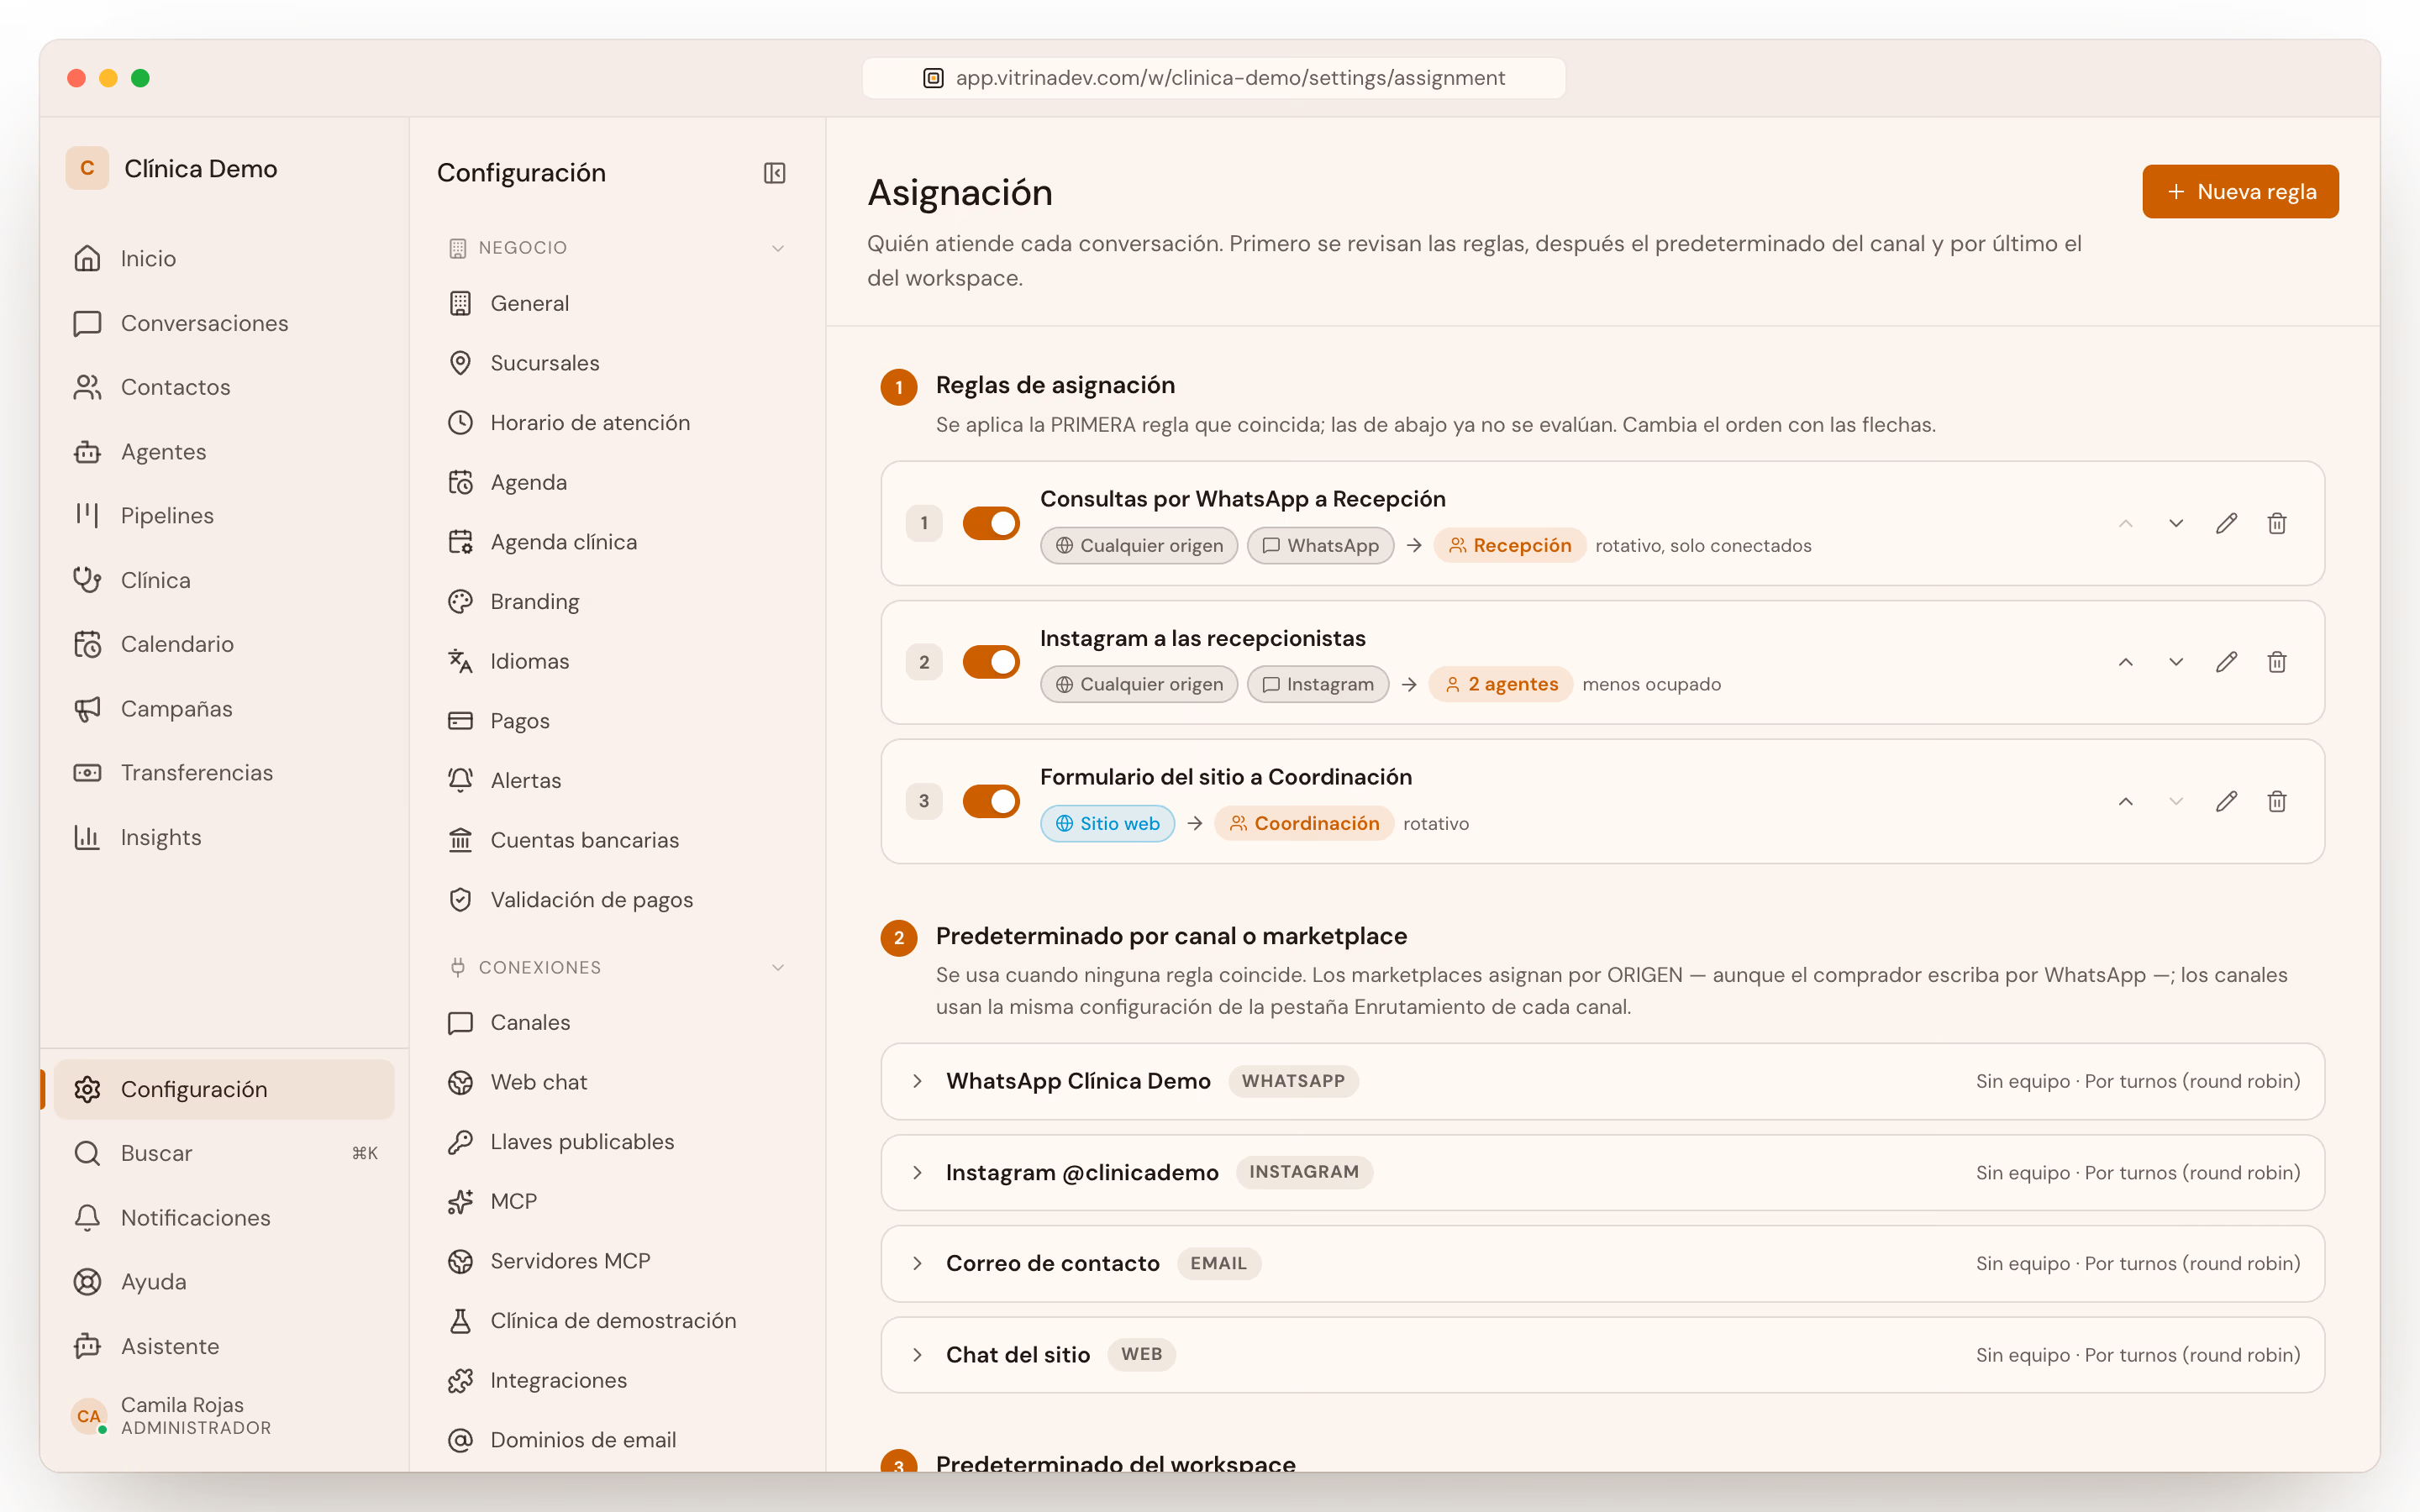Image resolution: width=2420 pixels, height=1512 pixels.
Task: Delete the Formulario del sitio a Coordinación rule
Action: tap(2277, 801)
